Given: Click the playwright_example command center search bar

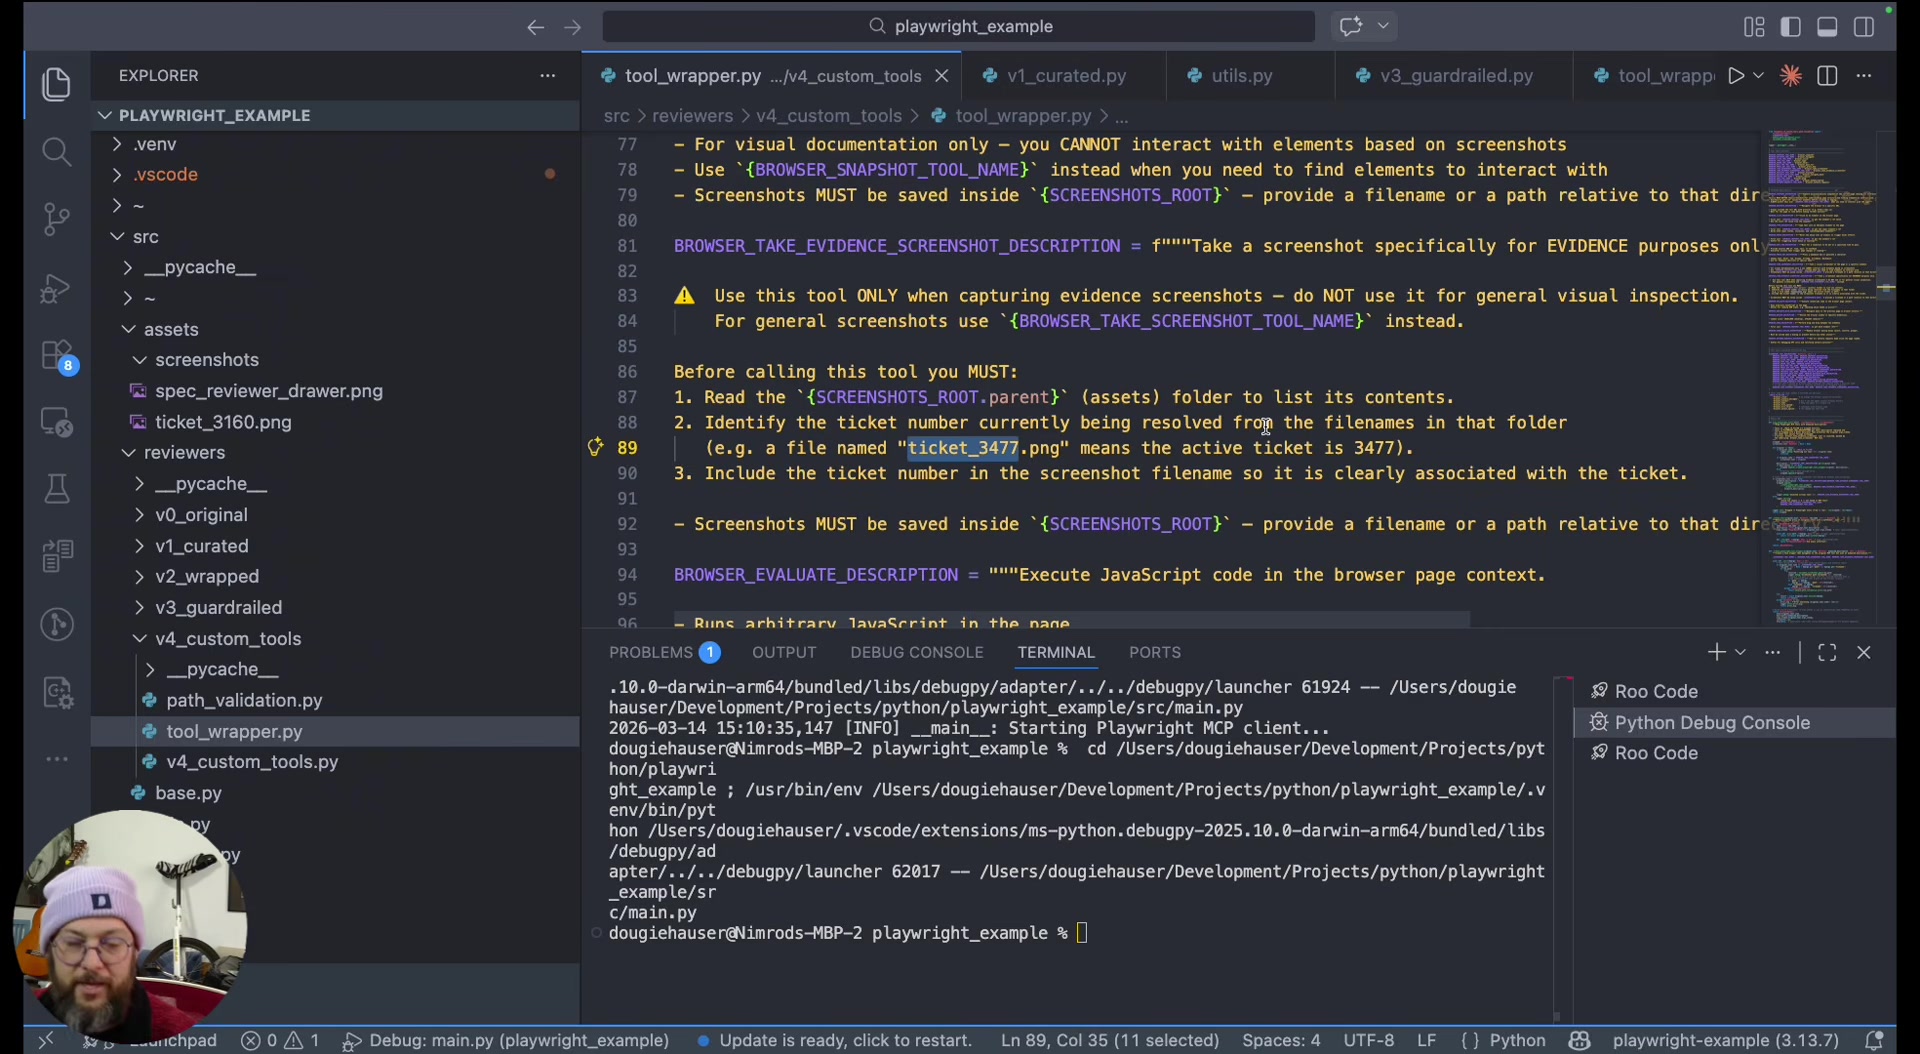Looking at the screenshot, I should click(x=958, y=26).
